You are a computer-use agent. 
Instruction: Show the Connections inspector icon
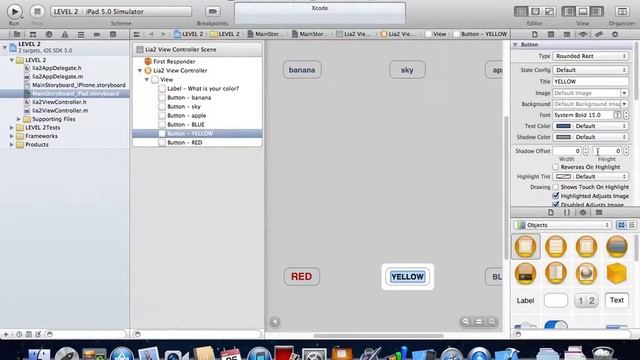pos(615,34)
